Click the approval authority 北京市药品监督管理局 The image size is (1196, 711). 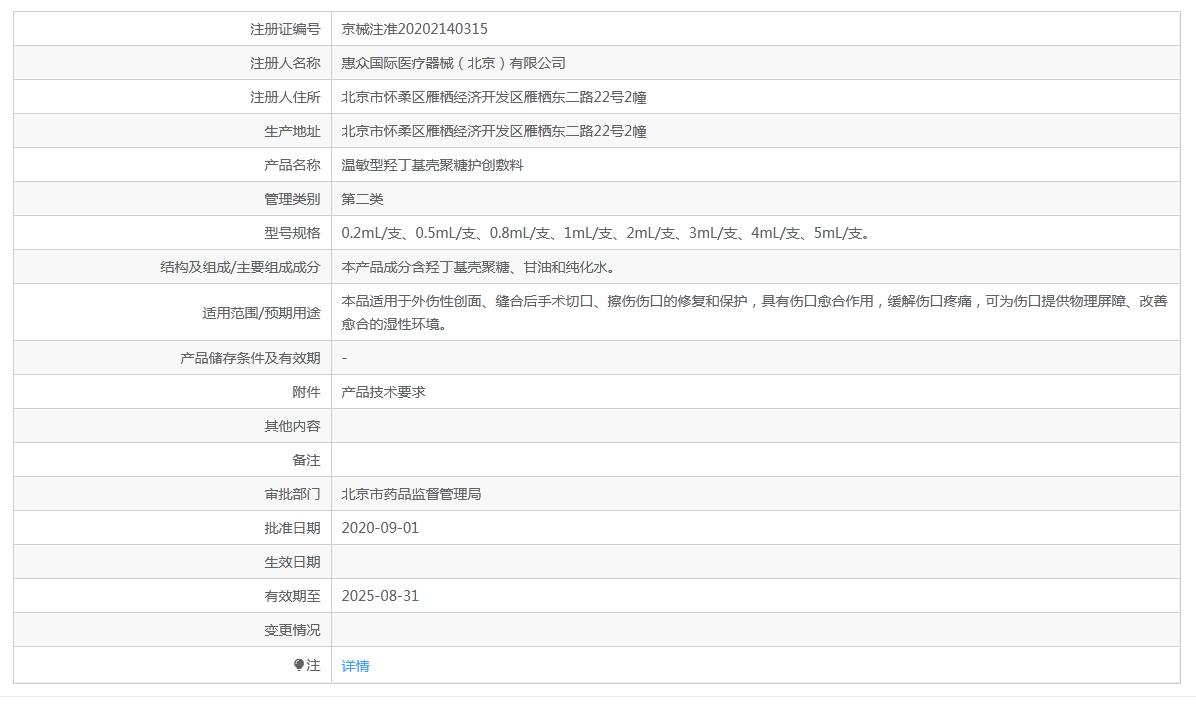click(x=411, y=494)
